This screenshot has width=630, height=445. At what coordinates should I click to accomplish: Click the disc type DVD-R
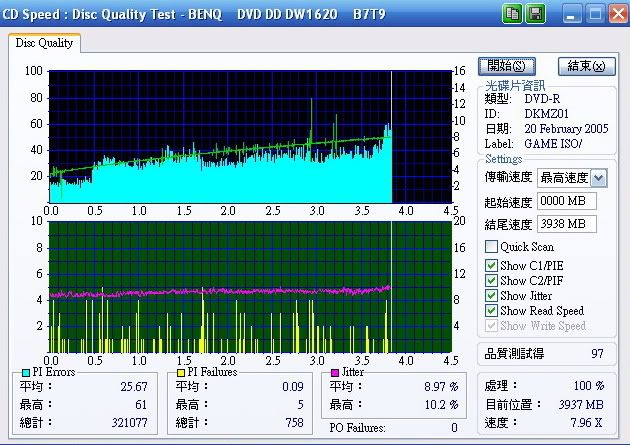(542, 99)
